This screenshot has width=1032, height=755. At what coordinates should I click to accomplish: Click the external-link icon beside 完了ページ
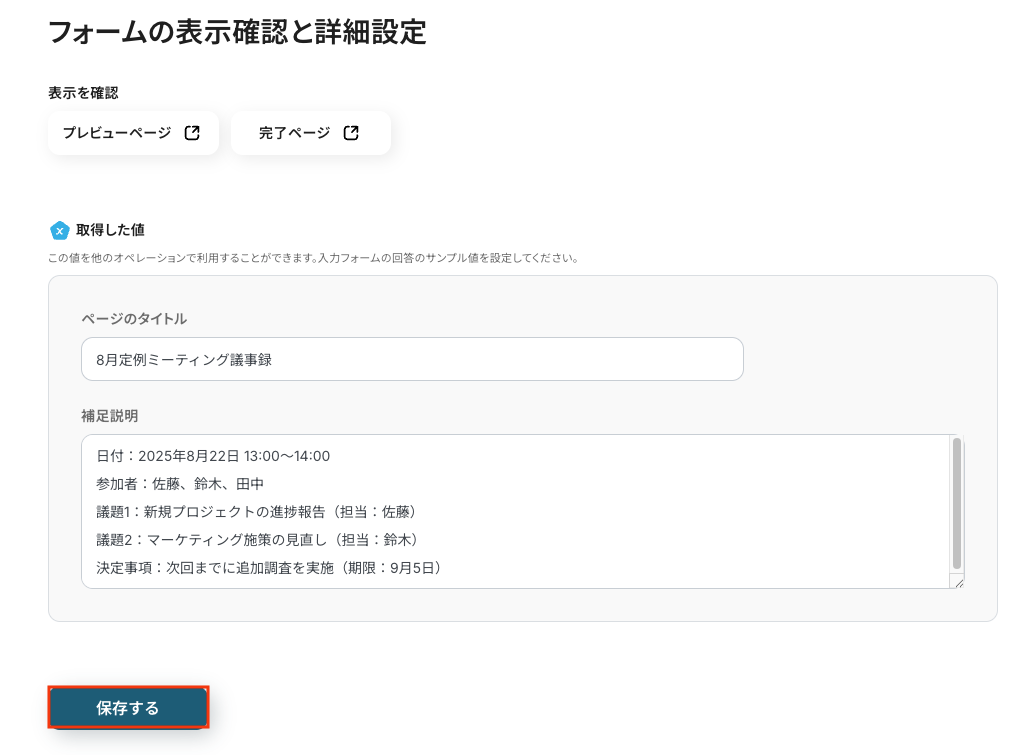click(351, 133)
